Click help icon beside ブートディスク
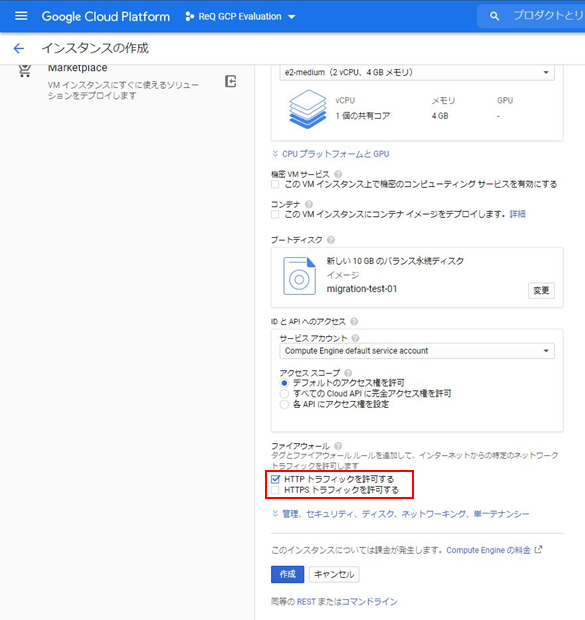This screenshot has height=620, width=585. pos(331,240)
